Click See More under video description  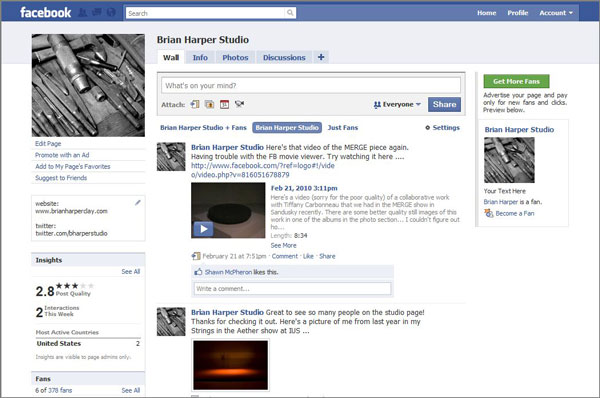284,245
